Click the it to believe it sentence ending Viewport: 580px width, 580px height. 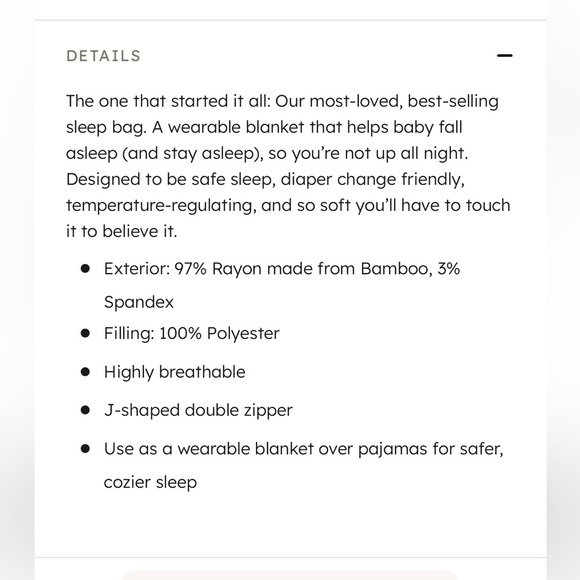(x=122, y=232)
